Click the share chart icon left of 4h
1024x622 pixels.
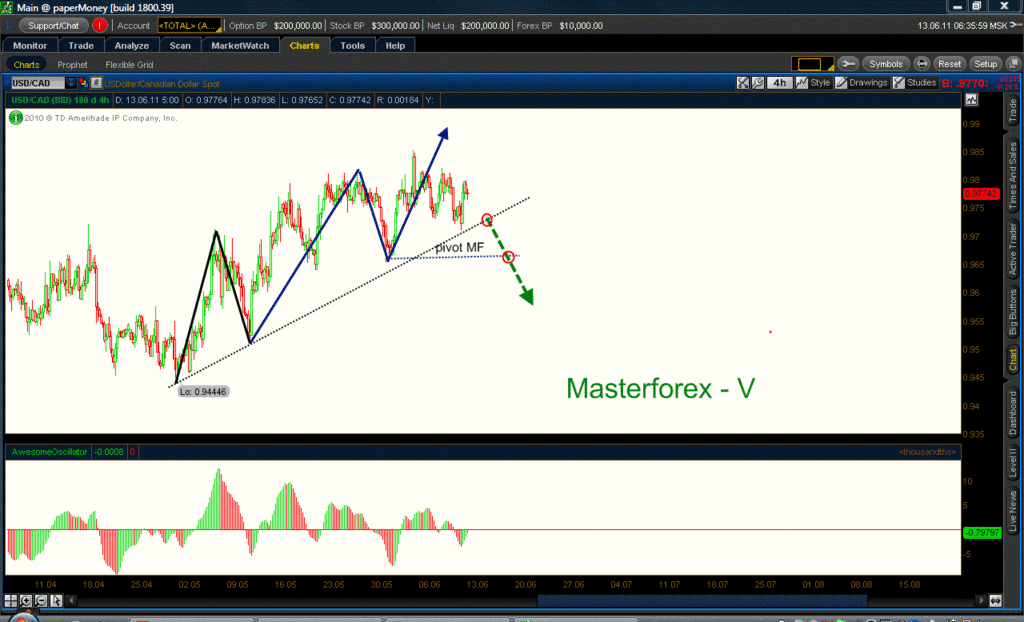click(x=743, y=83)
